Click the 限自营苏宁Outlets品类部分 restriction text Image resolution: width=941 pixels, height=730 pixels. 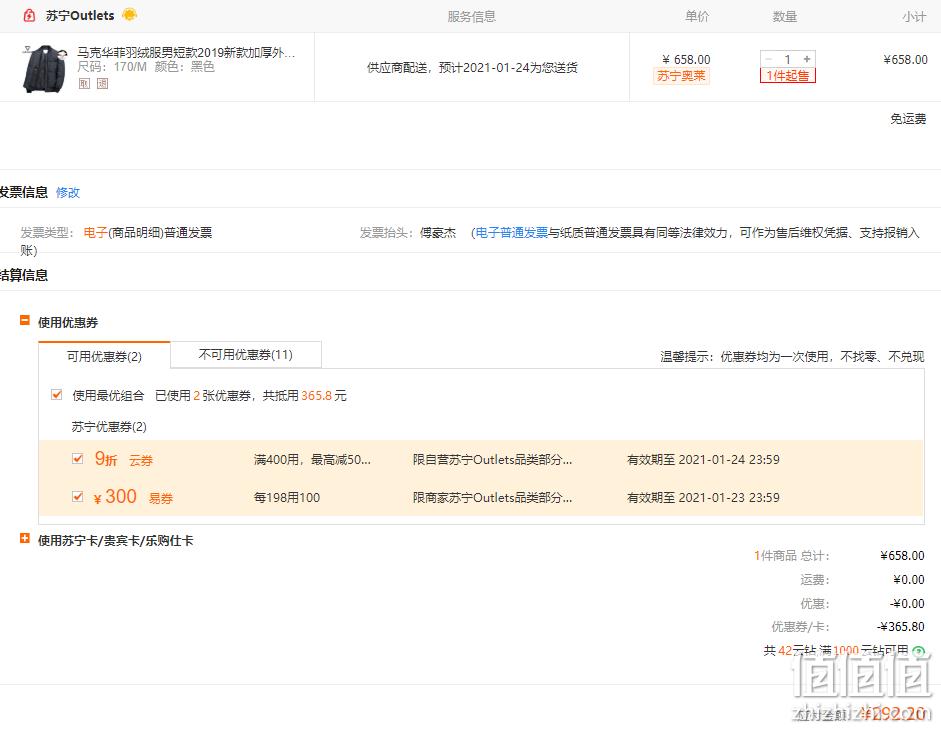(492, 459)
